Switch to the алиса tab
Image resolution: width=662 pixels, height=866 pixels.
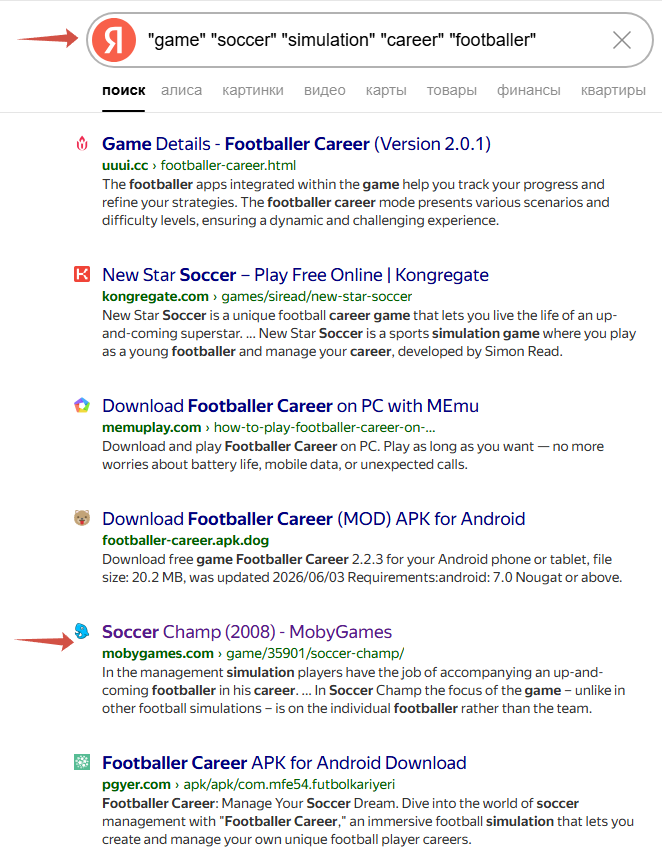tap(182, 90)
